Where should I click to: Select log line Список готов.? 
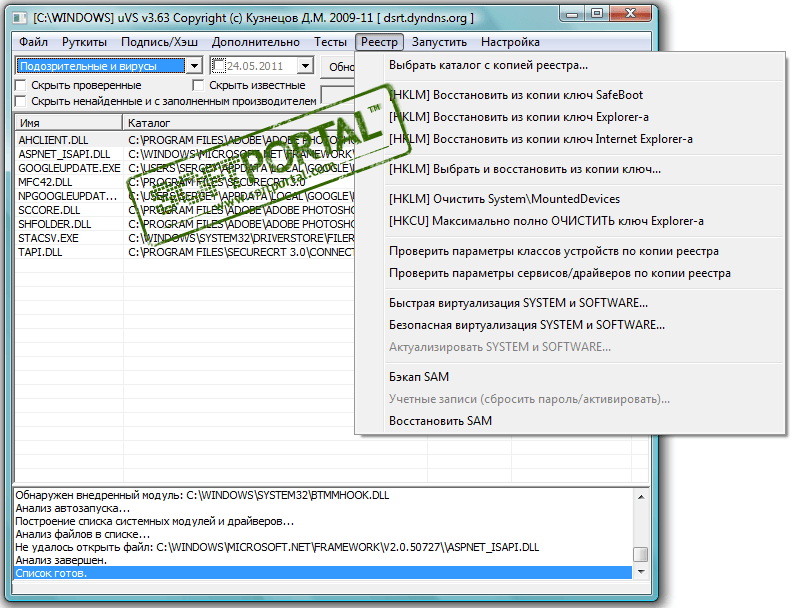pyautogui.click(x=323, y=573)
